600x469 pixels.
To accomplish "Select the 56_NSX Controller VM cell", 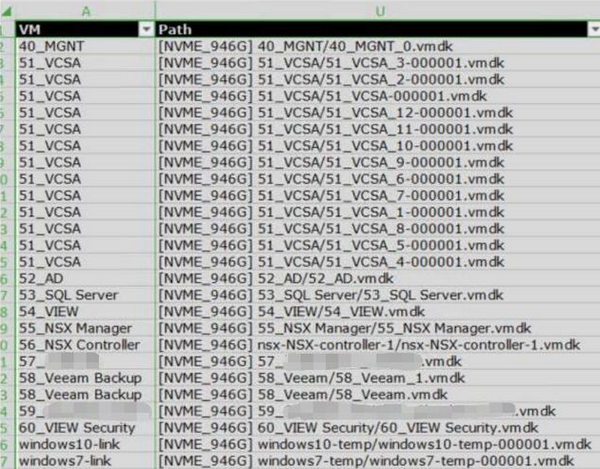I will tap(85, 345).
